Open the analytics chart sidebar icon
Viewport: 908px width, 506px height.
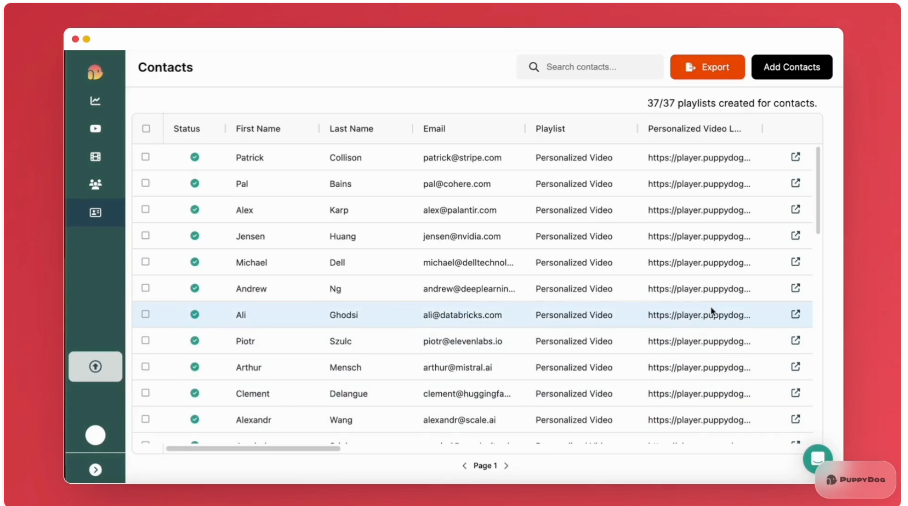pyautogui.click(x=95, y=101)
